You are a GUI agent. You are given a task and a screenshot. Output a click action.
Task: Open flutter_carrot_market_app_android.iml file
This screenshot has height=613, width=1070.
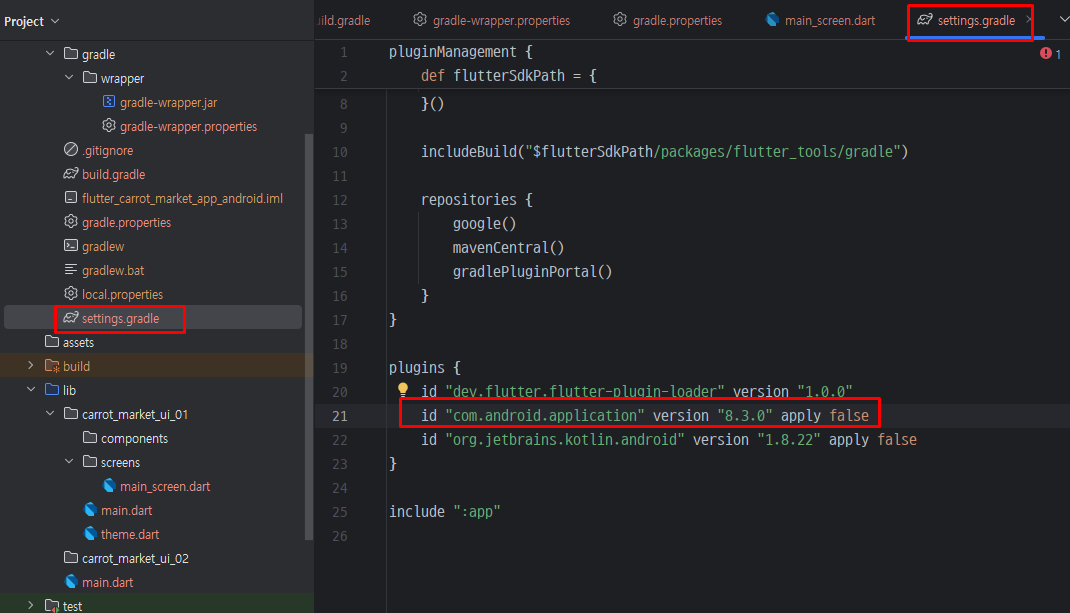(182, 199)
